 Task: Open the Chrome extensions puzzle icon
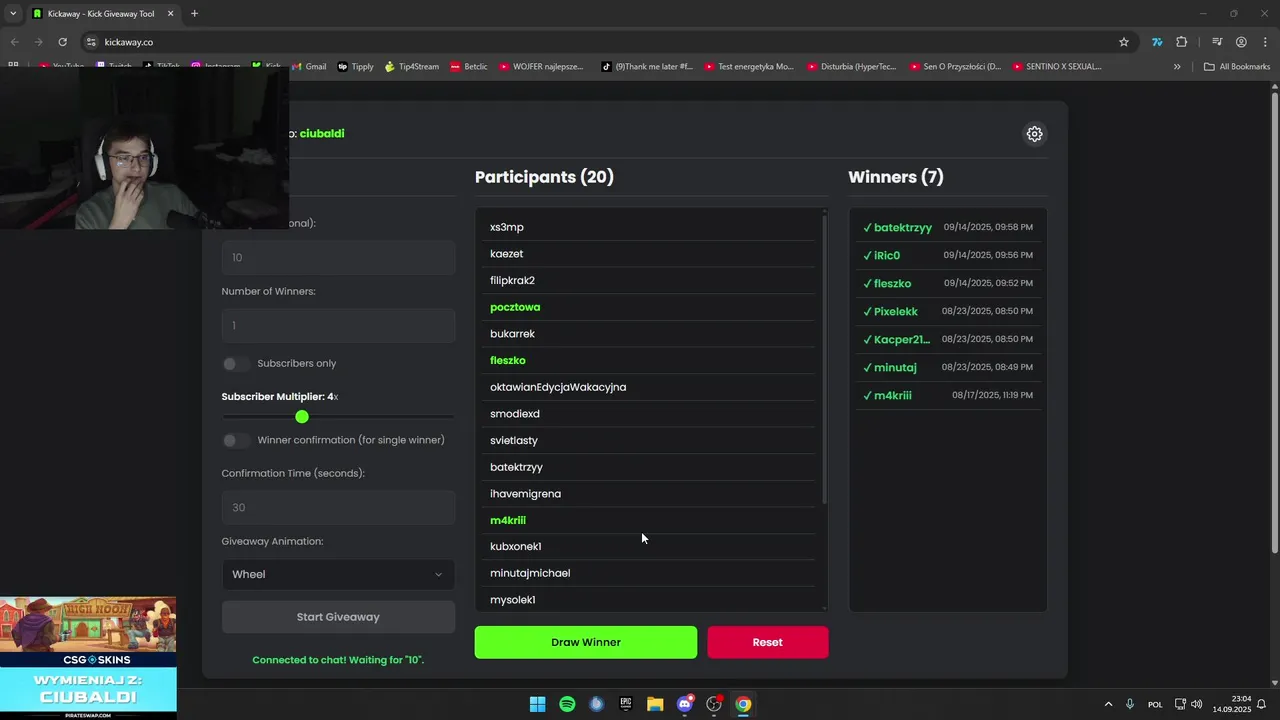pos(1181,42)
